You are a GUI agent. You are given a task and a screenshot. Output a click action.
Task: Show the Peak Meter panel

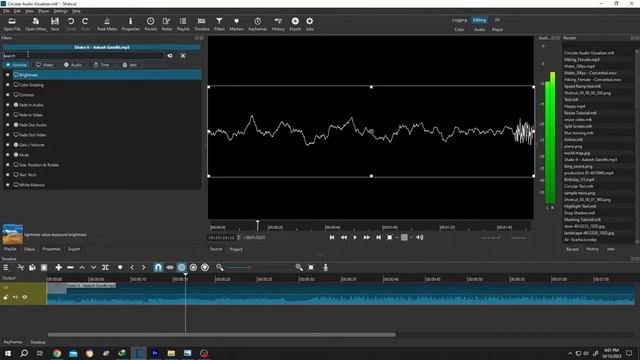coord(107,24)
